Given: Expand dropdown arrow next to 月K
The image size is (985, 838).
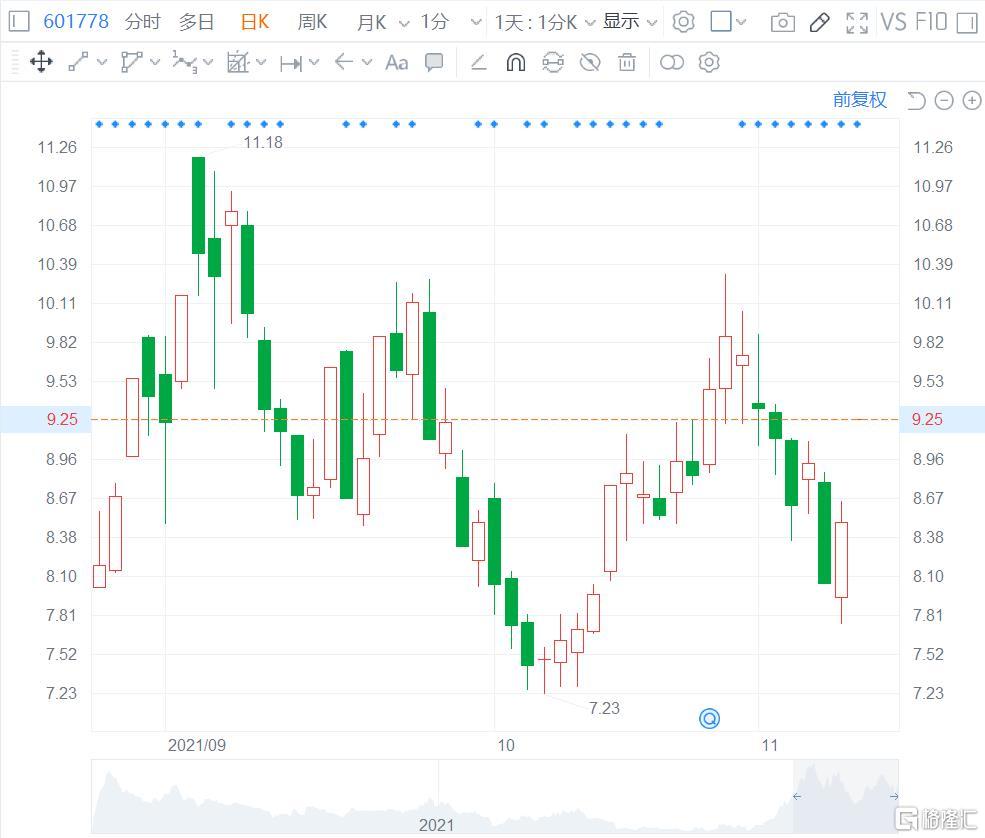Looking at the screenshot, I should (404, 23).
